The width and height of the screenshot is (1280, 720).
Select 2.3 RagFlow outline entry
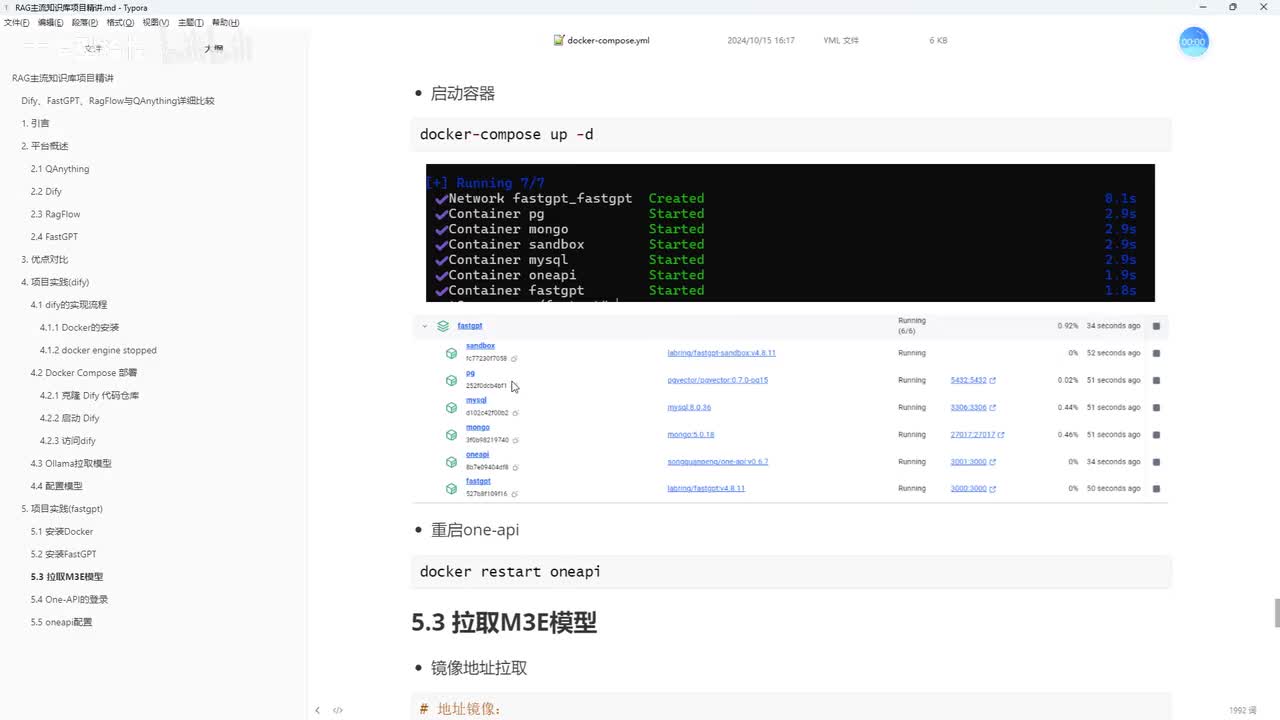(x=55, y=214)
